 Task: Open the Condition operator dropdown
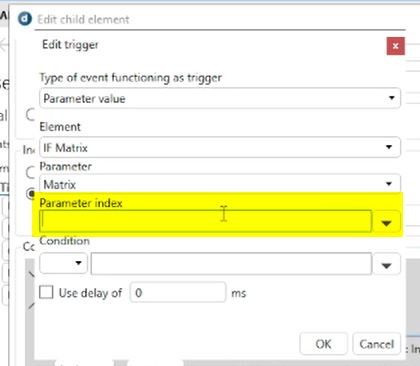tap(63, 263)
